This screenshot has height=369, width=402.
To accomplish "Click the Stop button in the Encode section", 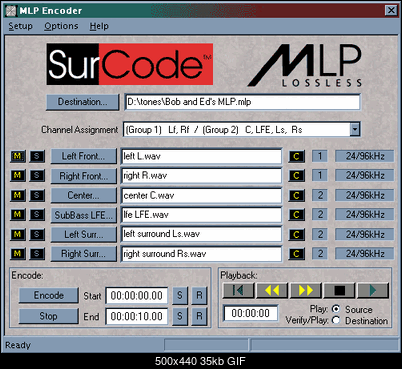I will [x=49, y=316].
